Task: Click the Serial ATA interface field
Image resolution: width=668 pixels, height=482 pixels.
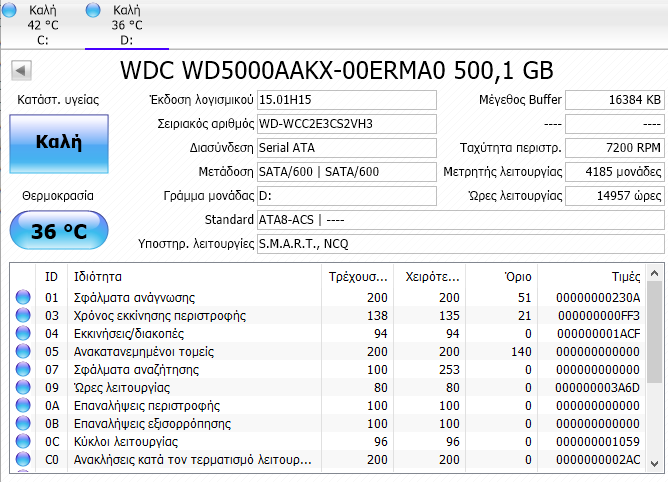Action: coord(347,148)
